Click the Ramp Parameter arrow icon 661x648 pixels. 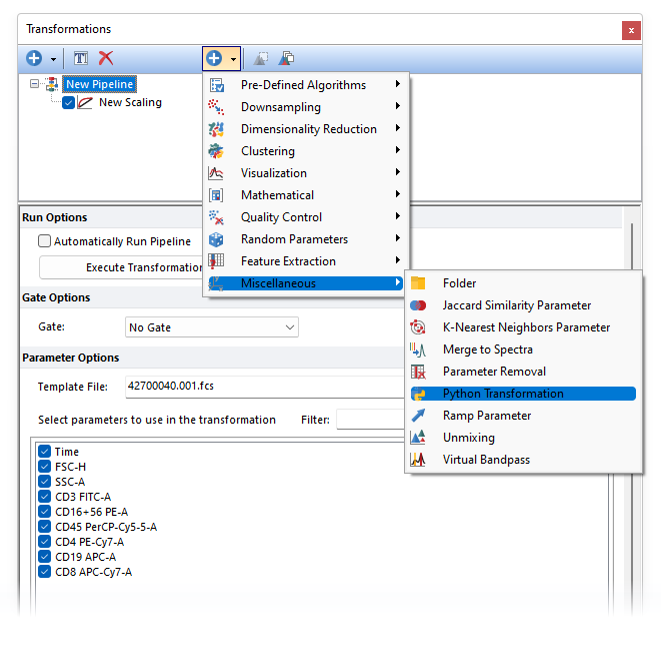(419, 416)
